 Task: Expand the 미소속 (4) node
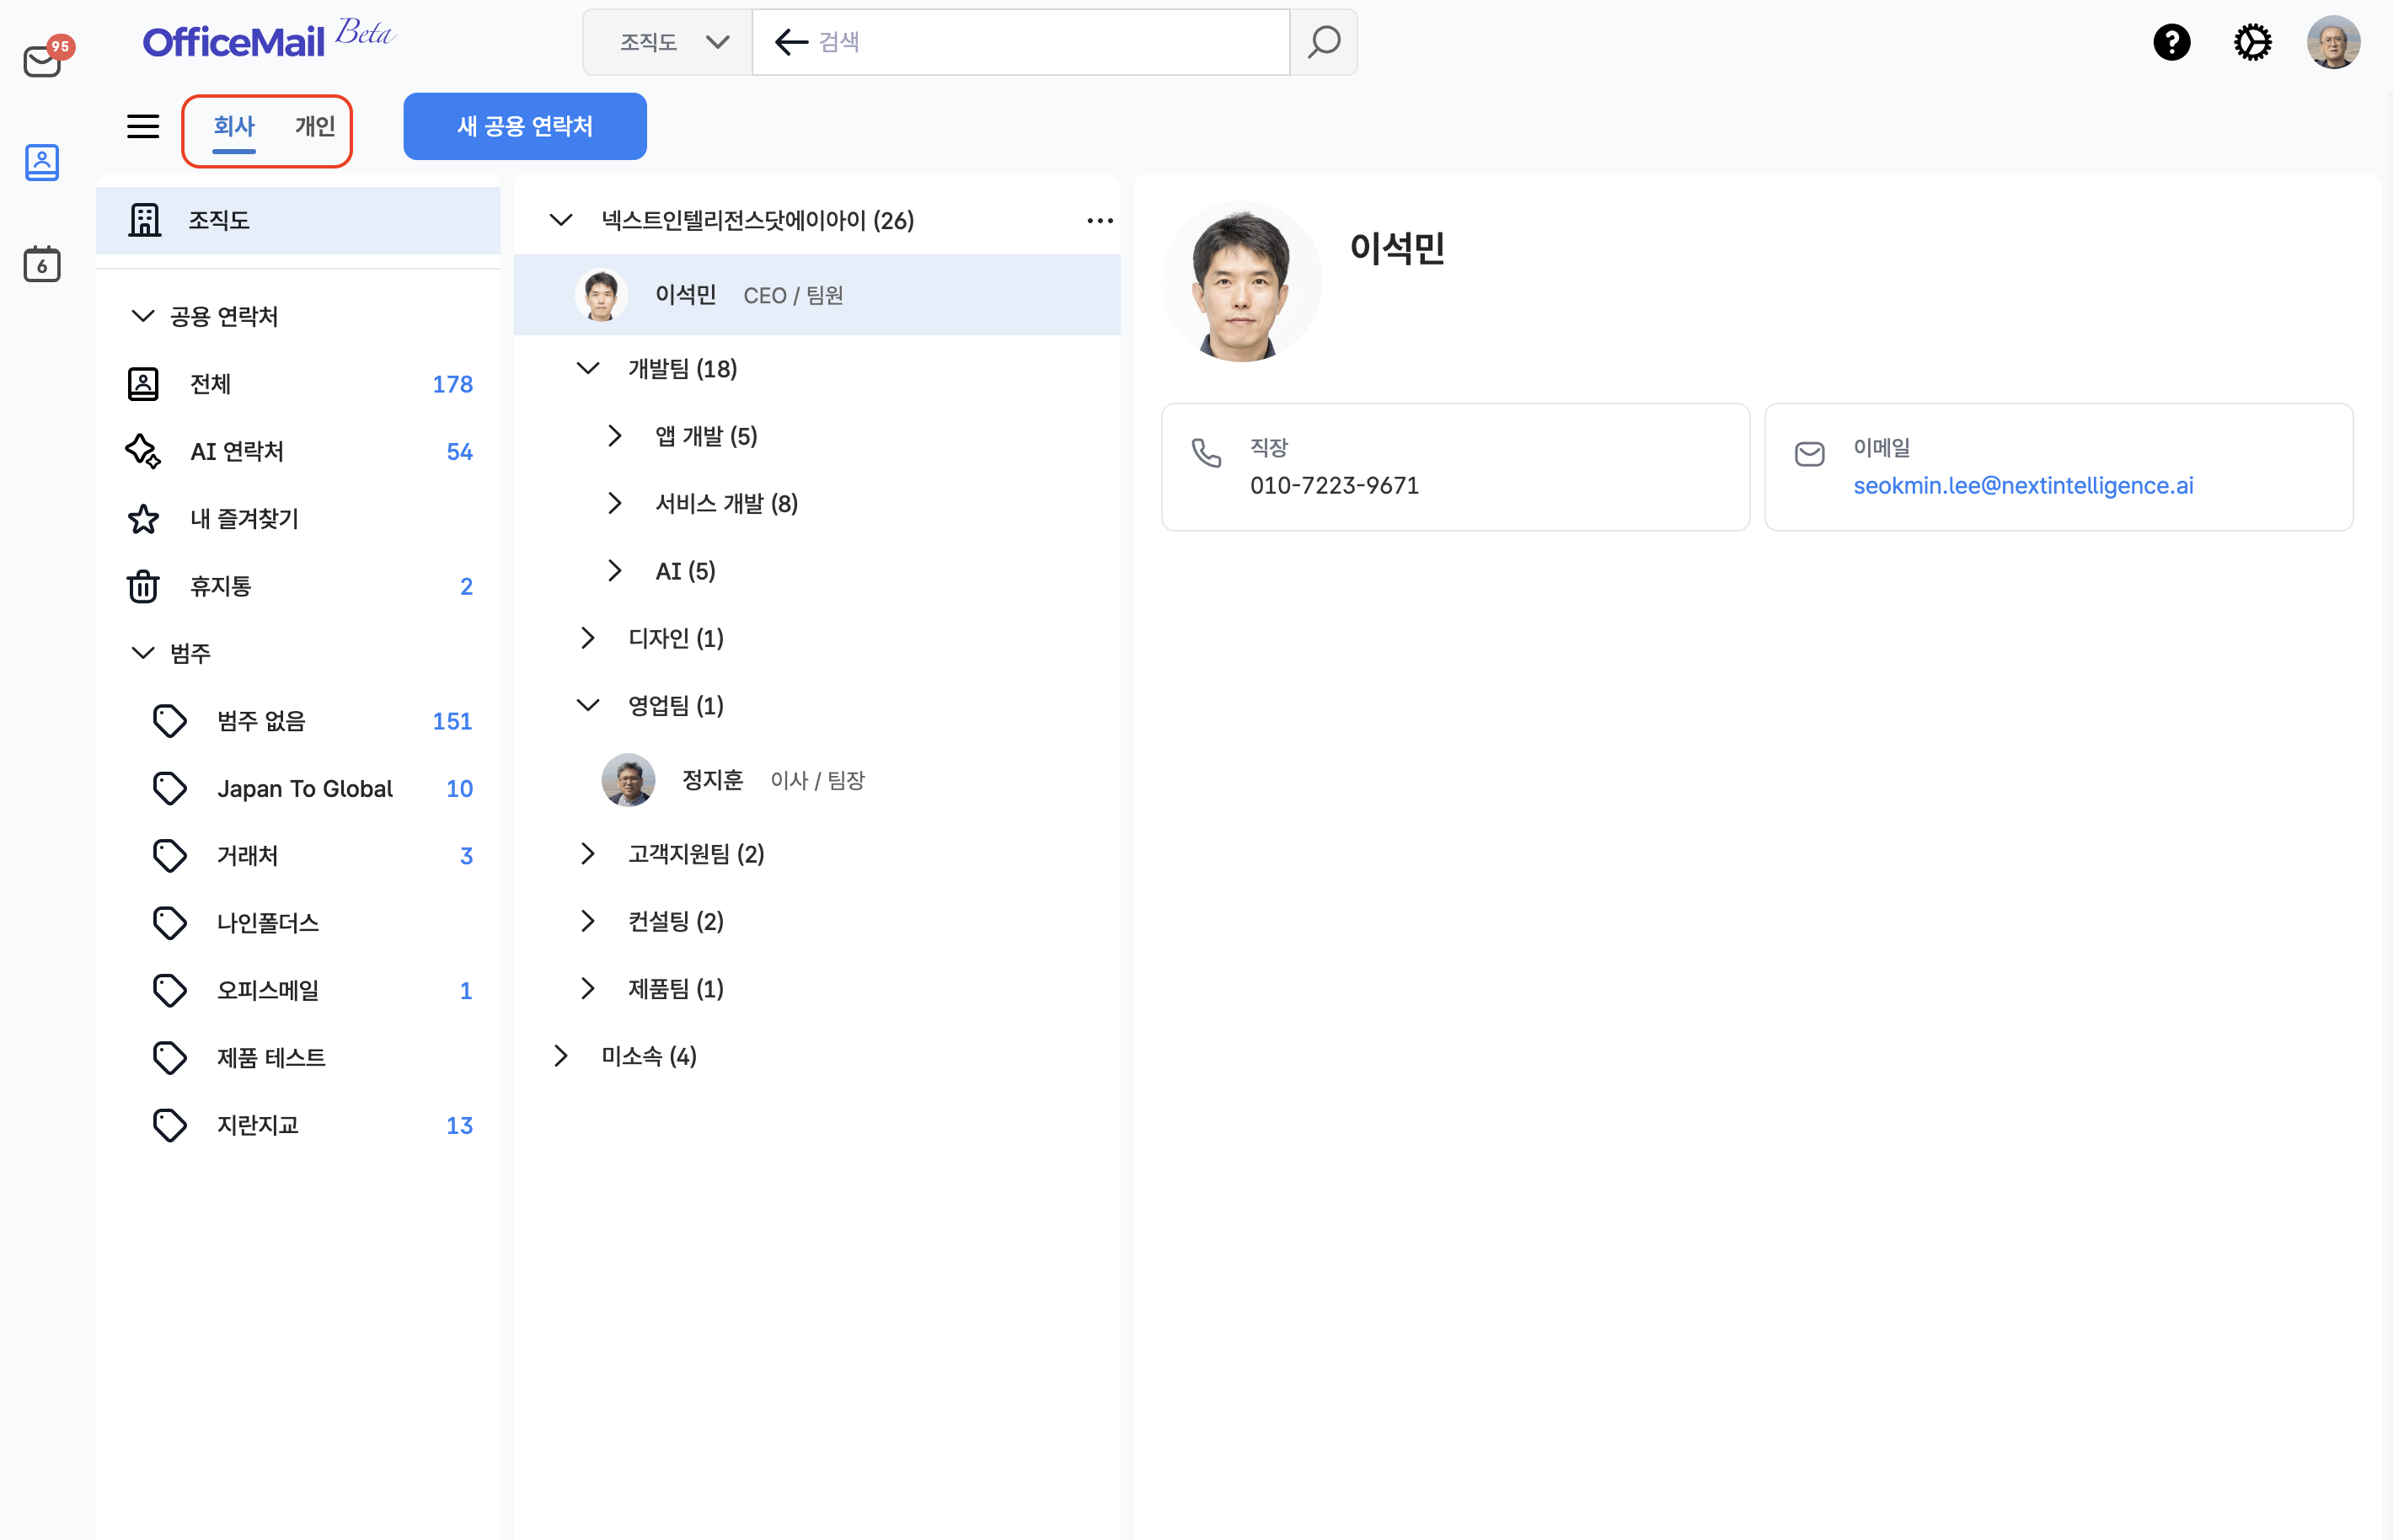click(x=561, y=1056)
